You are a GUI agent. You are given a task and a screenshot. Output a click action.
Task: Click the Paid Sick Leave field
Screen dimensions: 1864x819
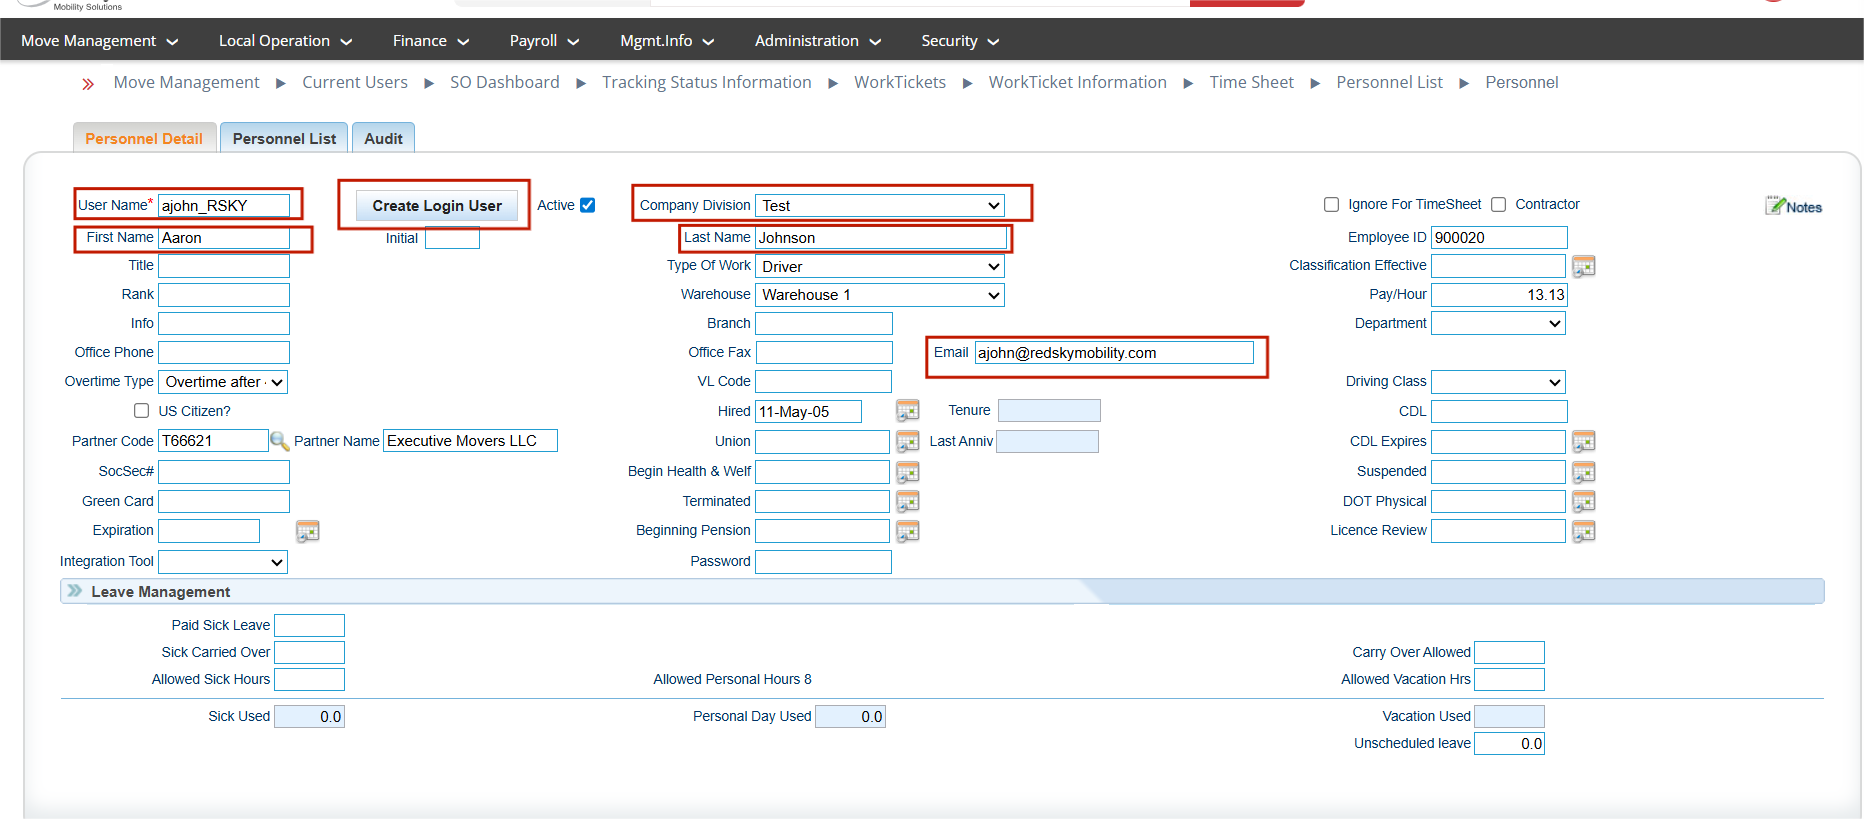[309, 625]
